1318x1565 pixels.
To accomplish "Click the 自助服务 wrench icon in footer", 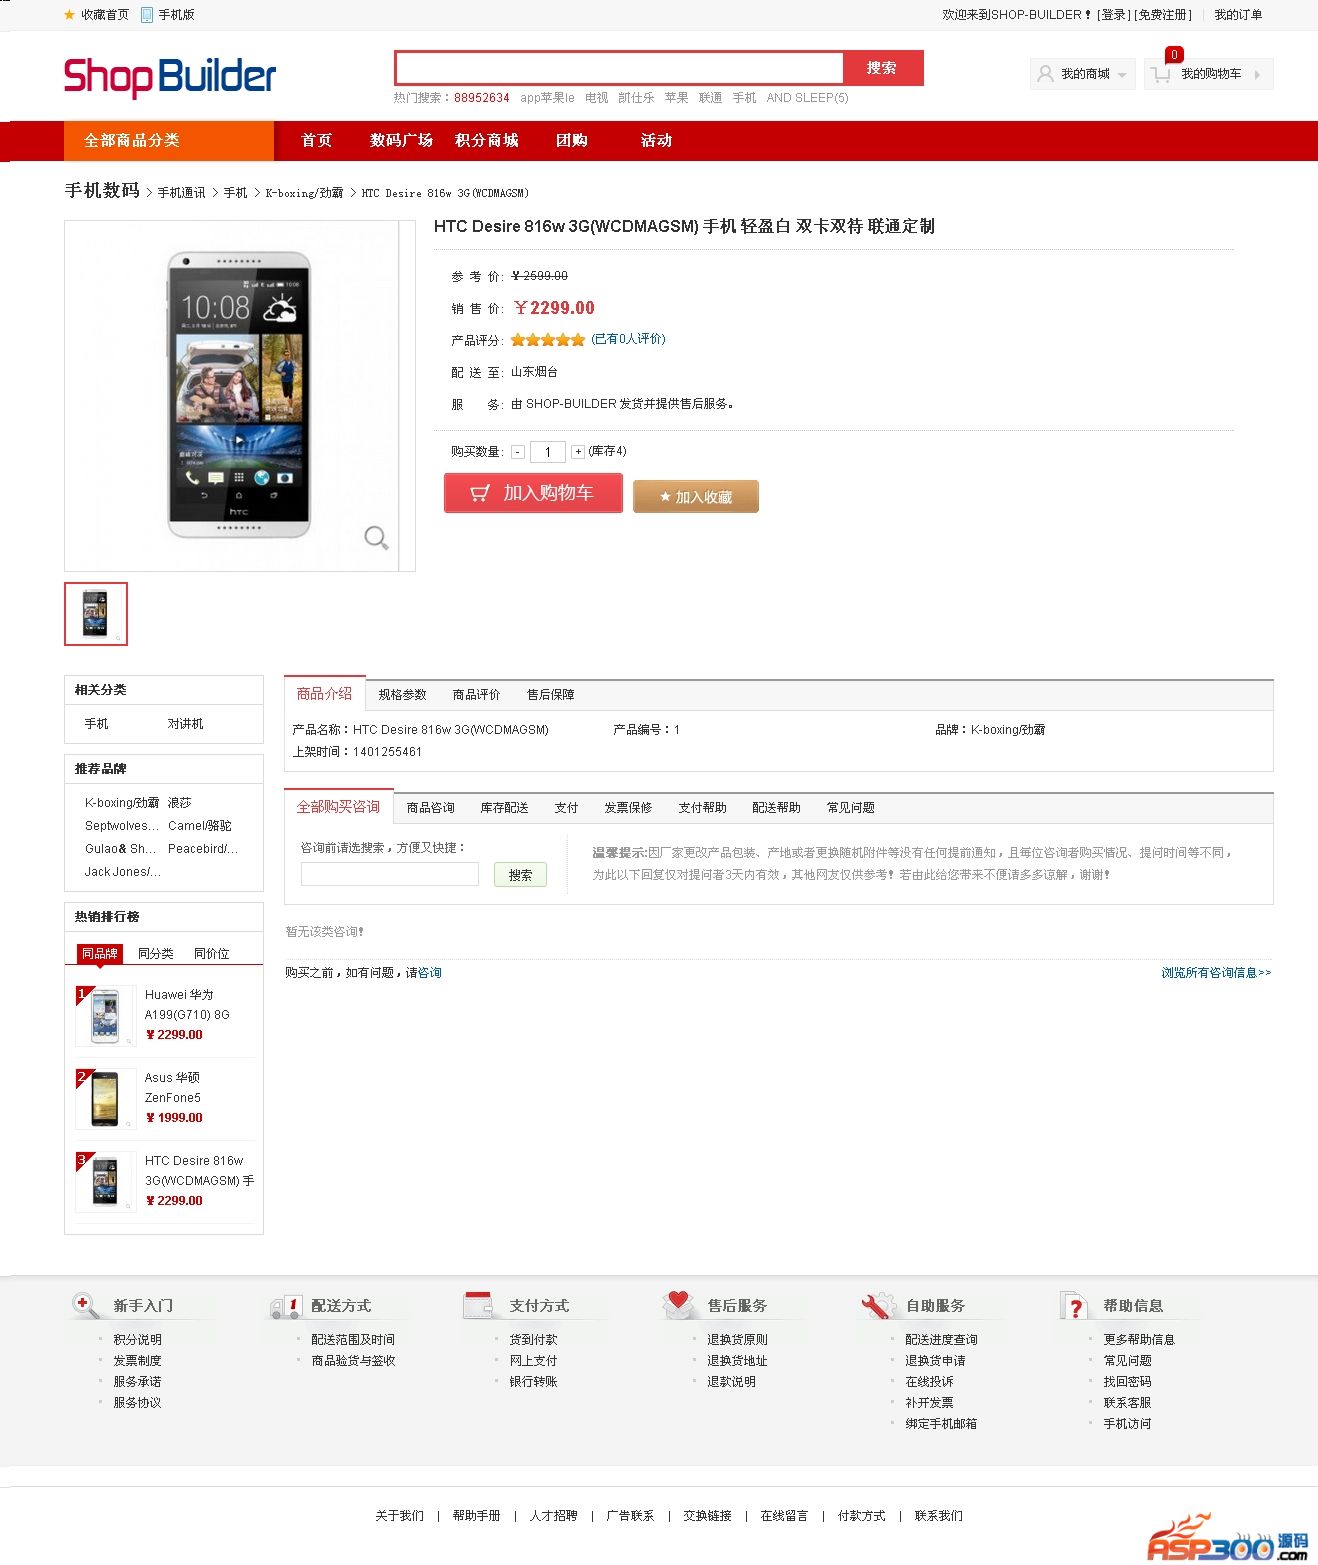I will pyautogui.click(x=879, y=1305).
